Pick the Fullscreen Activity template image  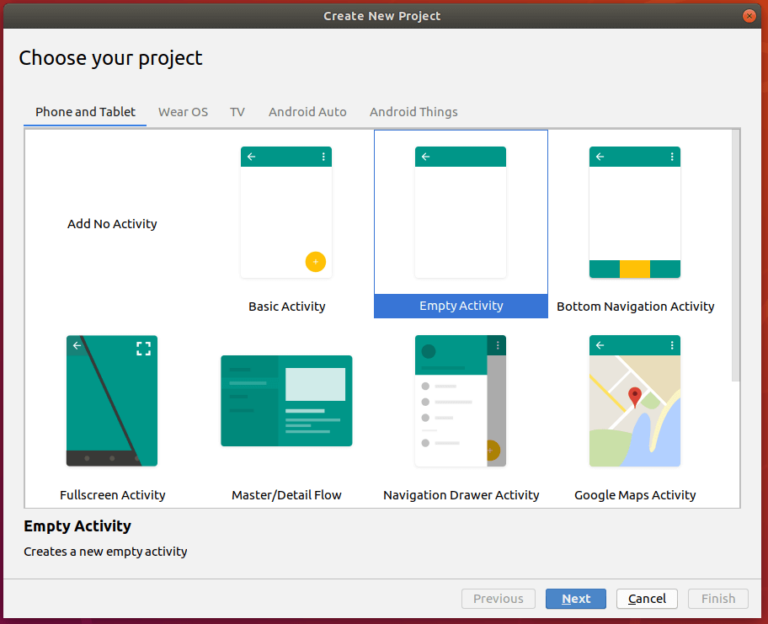point(112,401)
